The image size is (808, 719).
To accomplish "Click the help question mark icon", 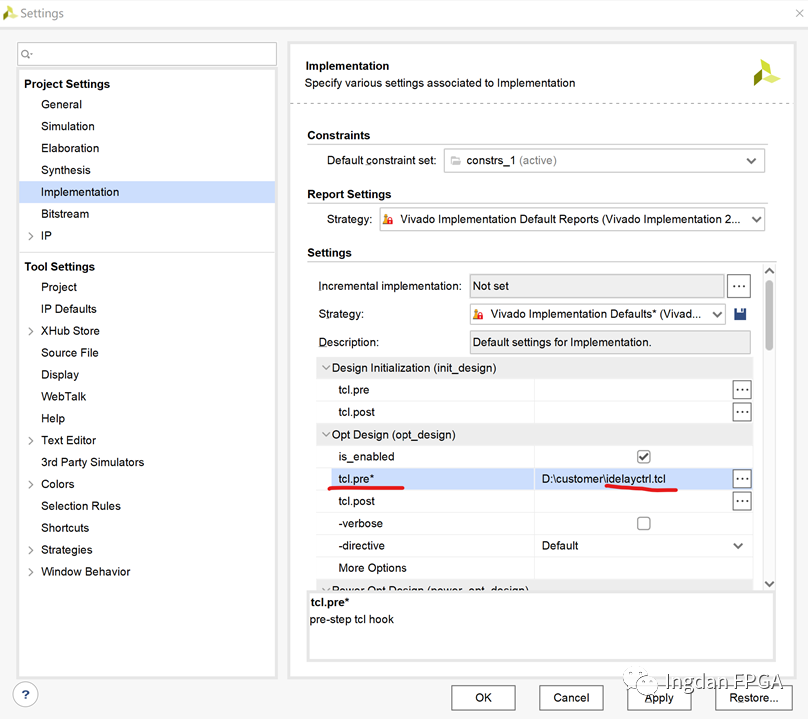I will point(27,695).
